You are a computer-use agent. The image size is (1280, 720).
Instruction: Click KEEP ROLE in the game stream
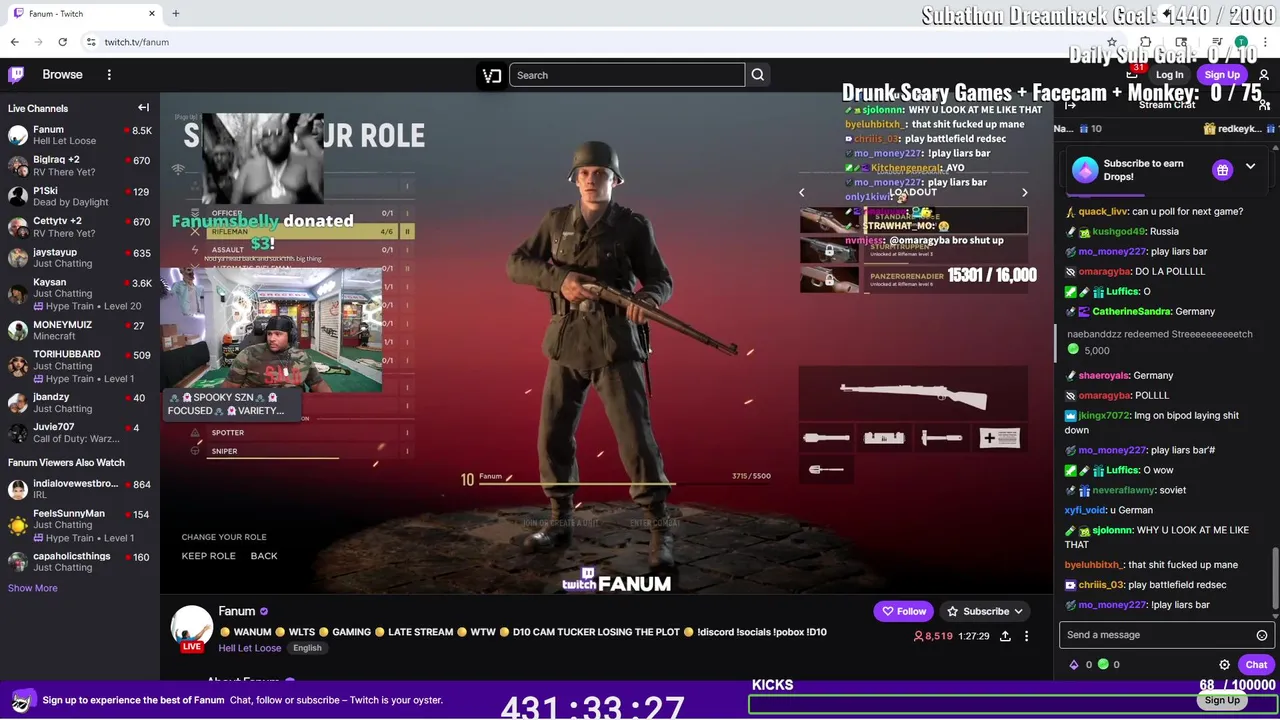pyautogui.click(x=208, y=556)
